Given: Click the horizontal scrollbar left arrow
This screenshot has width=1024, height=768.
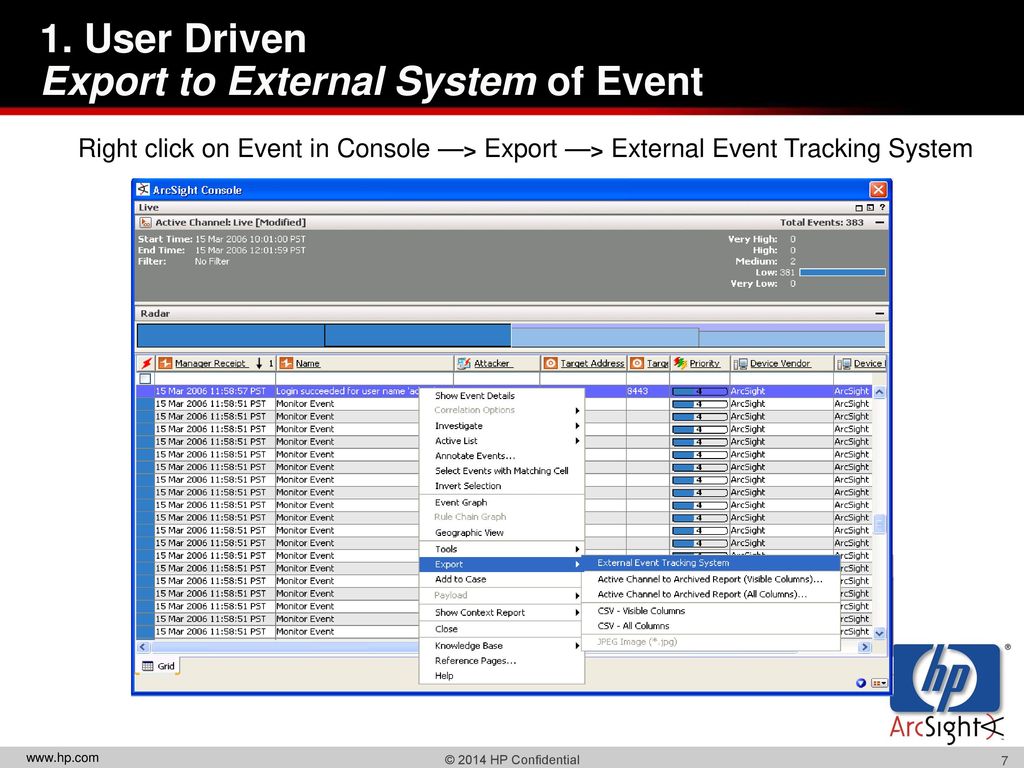Looking at the screenshot, I should 144,647.
